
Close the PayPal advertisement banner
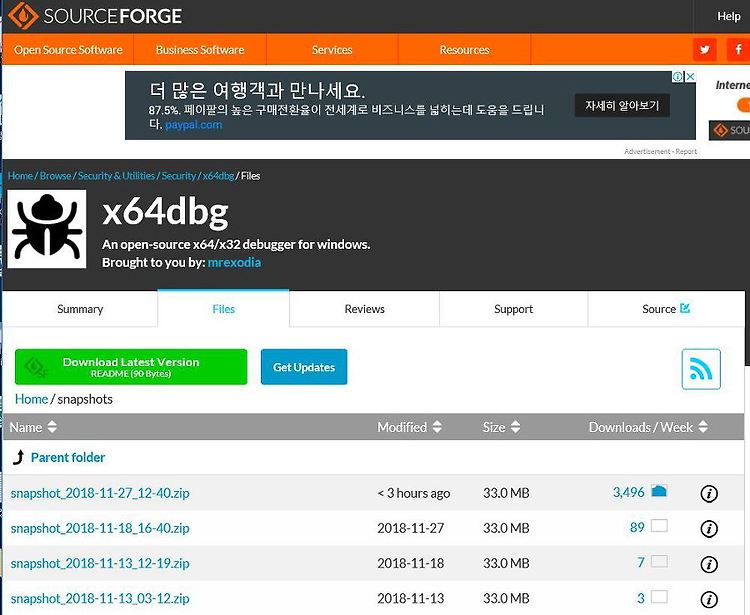(x=690, y=77)
